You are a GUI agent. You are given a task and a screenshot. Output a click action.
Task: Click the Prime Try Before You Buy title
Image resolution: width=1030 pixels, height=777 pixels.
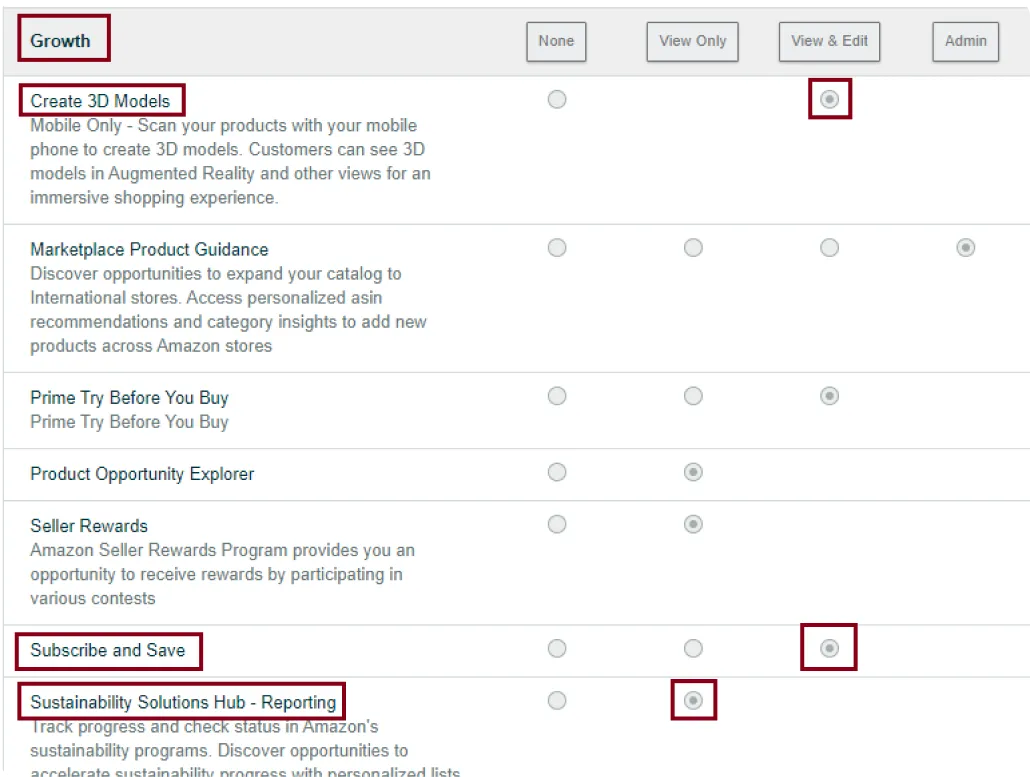coord(129,398)
